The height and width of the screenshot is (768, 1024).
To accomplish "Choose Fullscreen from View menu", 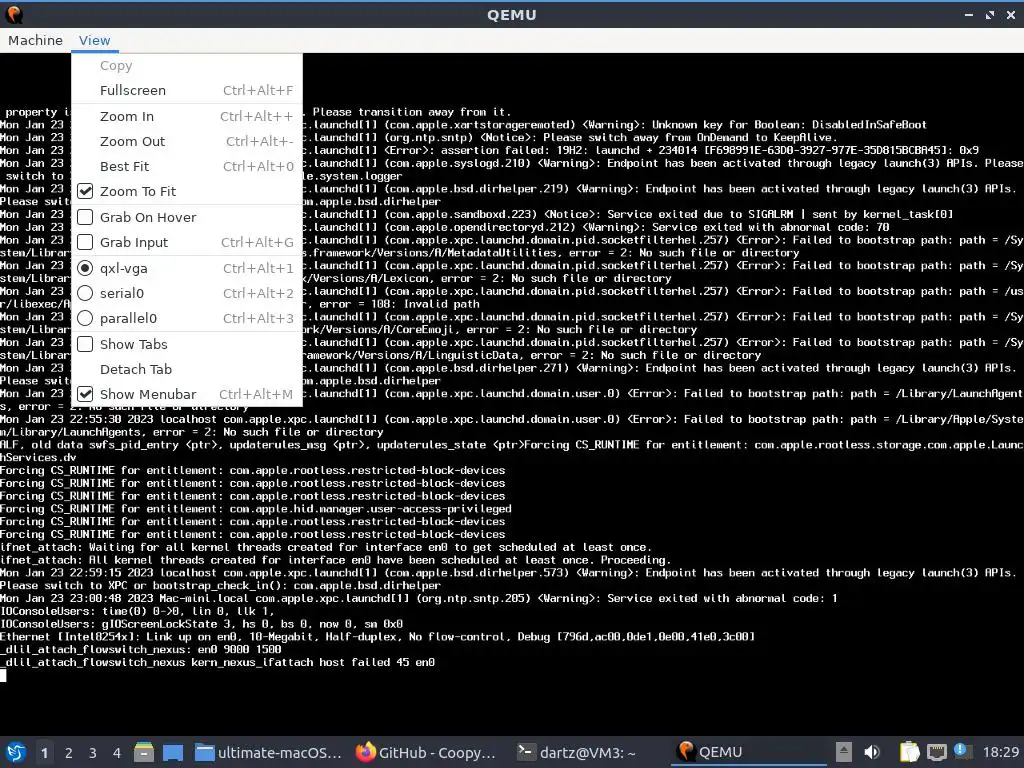I will (187, 90).
